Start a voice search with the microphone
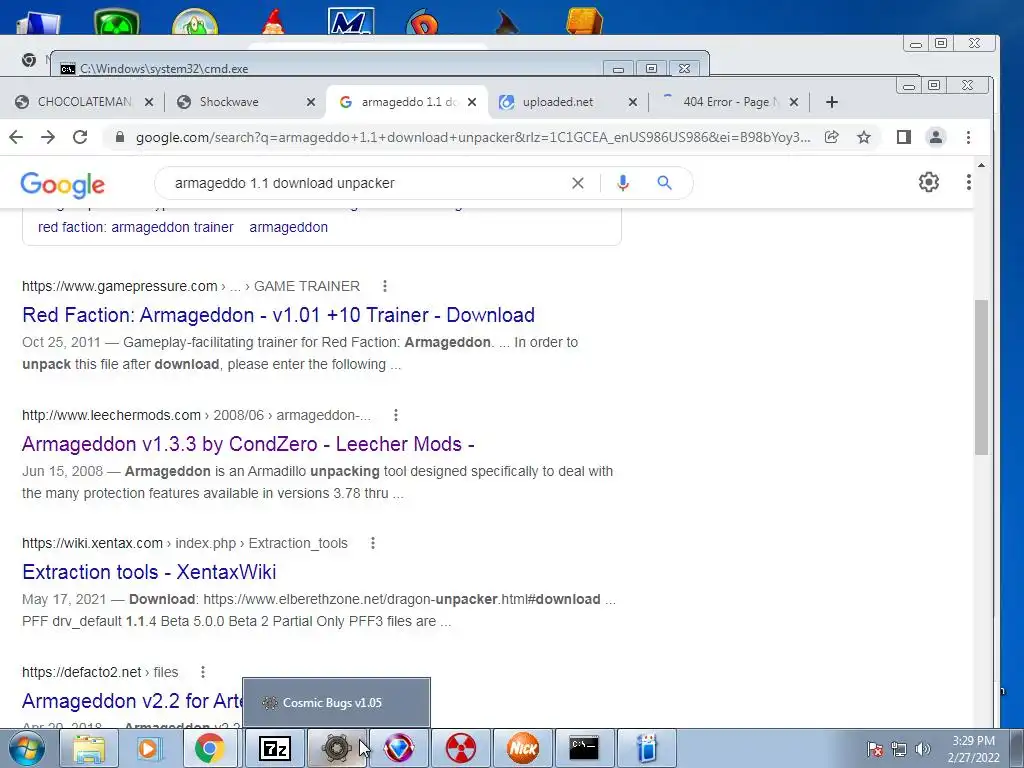The image size is (1024, 768). pyautogui.click(x=623, y=184)
